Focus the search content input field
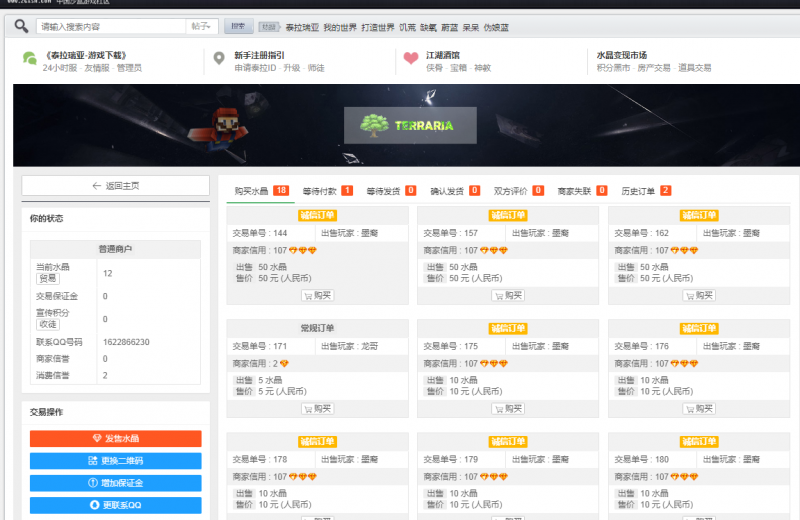Viewport: 800px width, 520px height. tap(111, 27)
